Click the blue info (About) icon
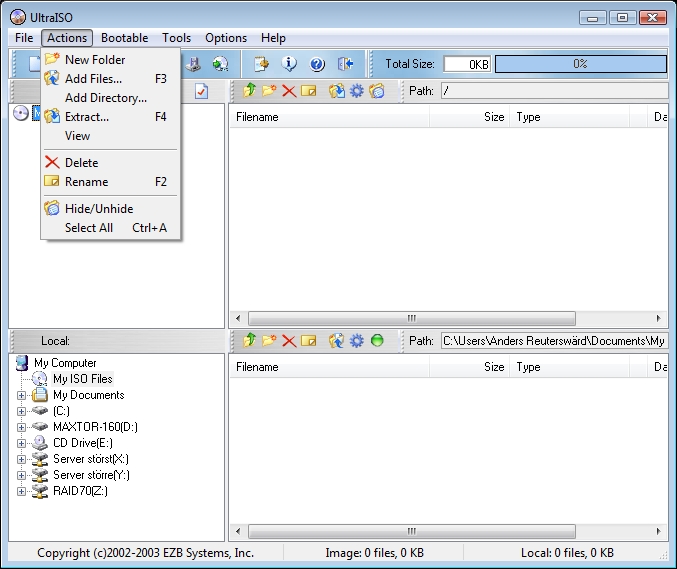 [x=289, y=64]
